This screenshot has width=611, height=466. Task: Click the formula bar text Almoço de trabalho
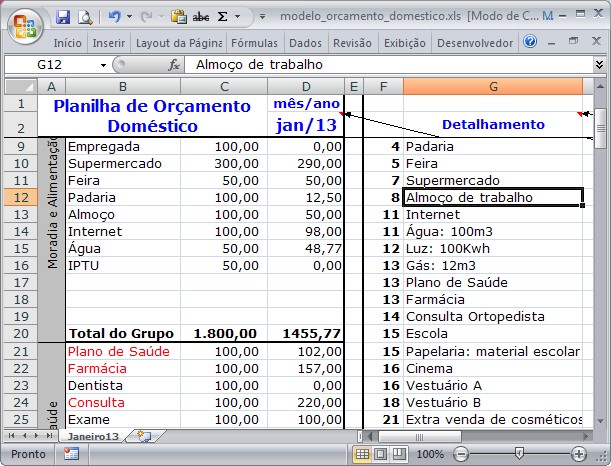[259, 65]
